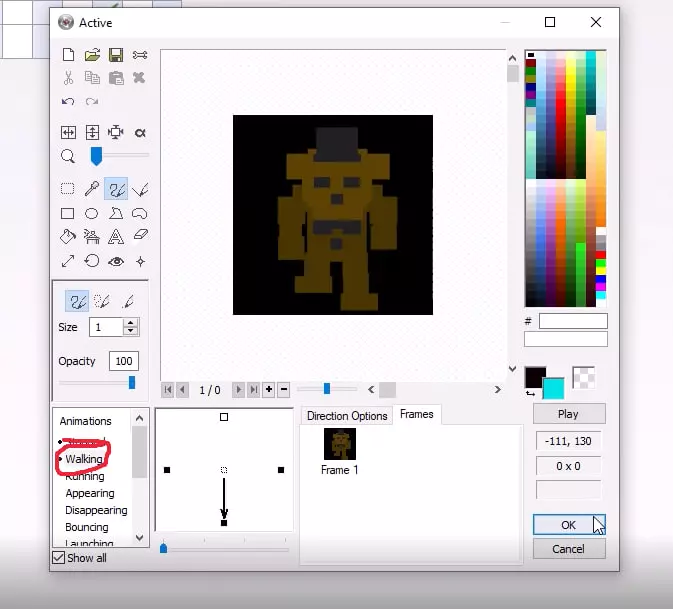The image size is (673, 609).
Task: Go to the previous frame button
Action: 182,390
